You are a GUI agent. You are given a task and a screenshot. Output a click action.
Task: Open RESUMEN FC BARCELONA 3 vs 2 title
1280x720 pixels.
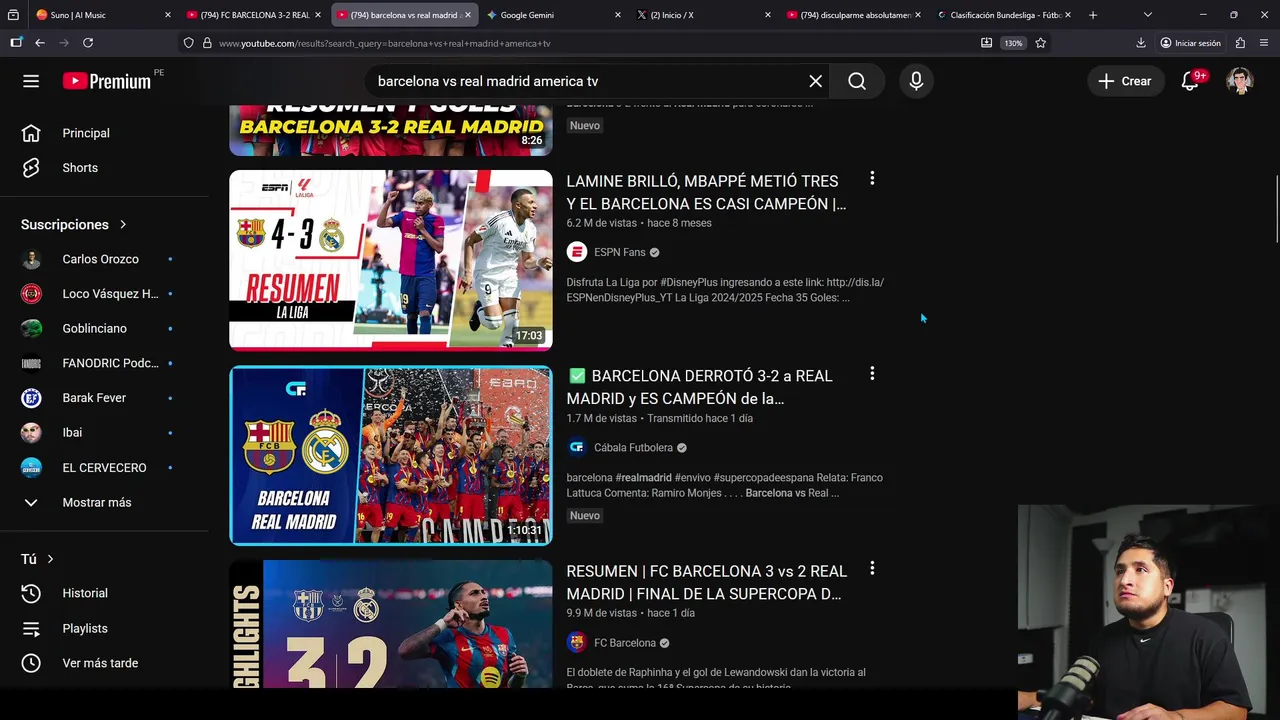pos(706,582)
